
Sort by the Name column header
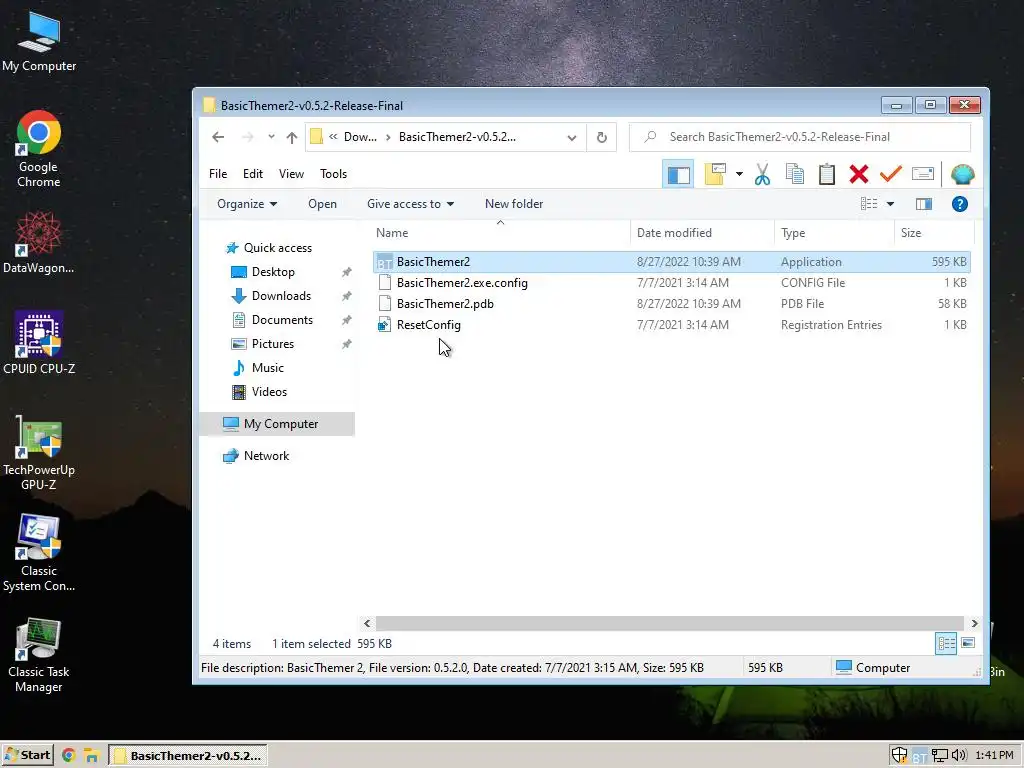point(500,232)
